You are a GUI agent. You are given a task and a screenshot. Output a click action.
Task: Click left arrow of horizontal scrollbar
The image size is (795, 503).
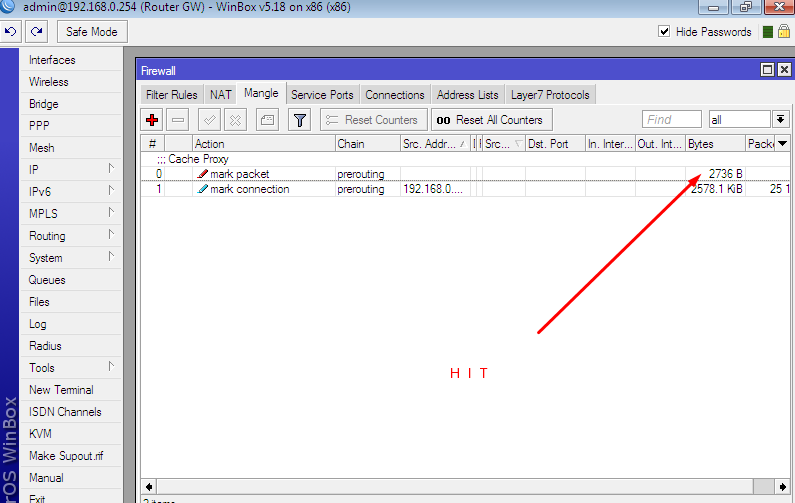(149, 487)
